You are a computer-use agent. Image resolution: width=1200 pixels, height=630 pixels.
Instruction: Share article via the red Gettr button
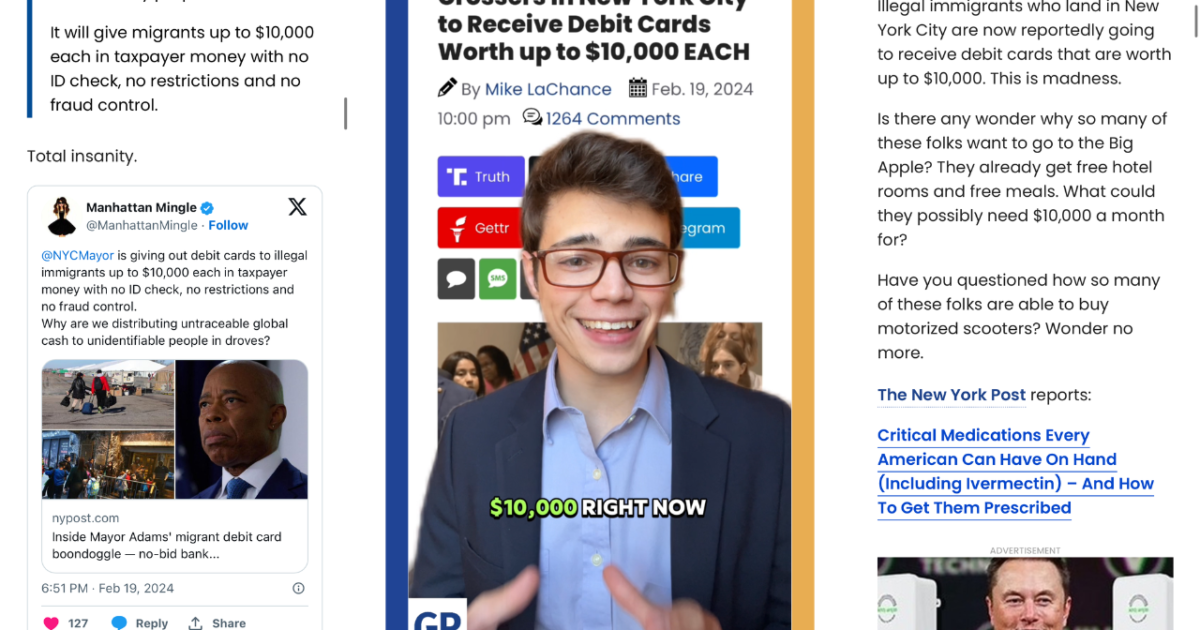click(x=480, y=228)
